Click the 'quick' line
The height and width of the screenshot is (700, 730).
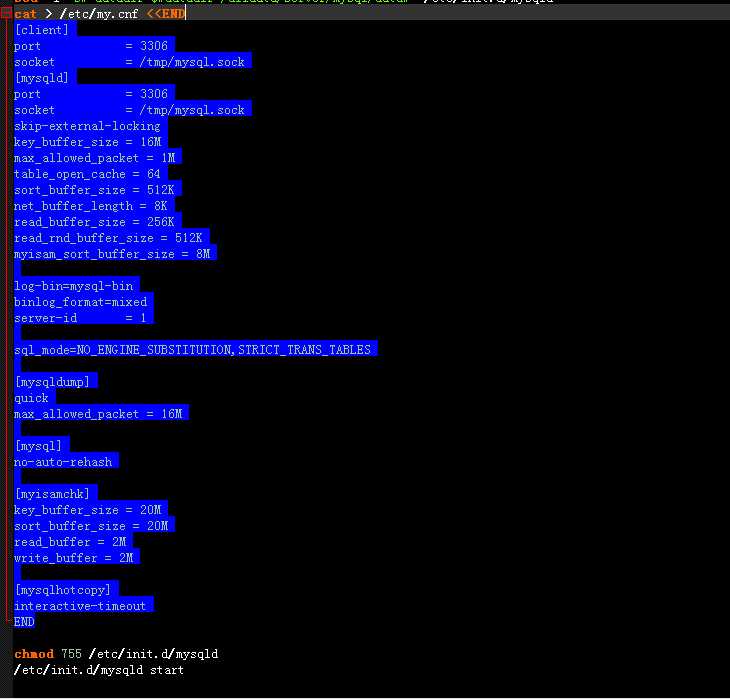pos(31,398)
